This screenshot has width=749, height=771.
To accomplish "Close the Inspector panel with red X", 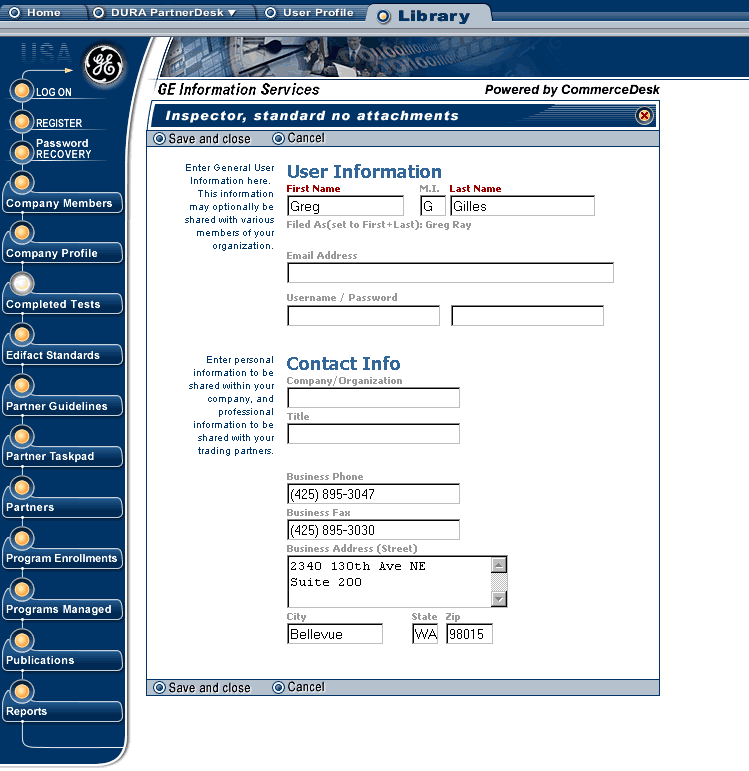I will (644, 116).
